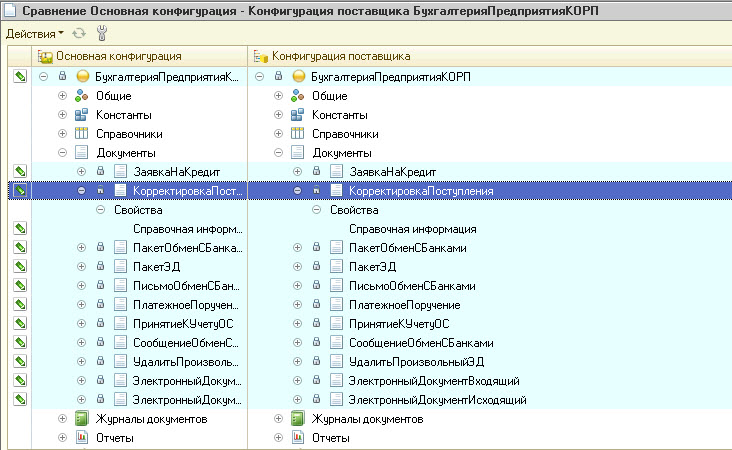The image size is (732, 450).
Task: Open the Действия dropdown menu
Action: (35, 34)
